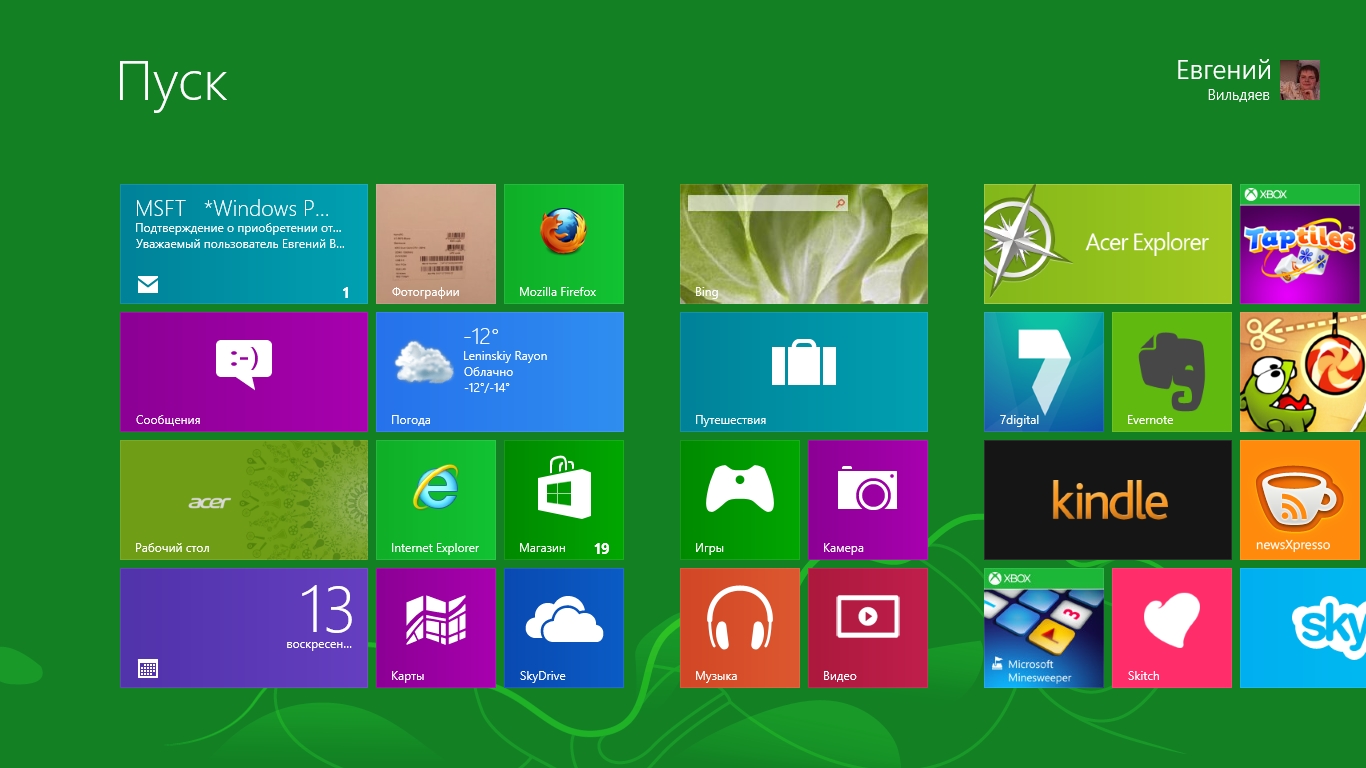Open the Kindle tile

[1108, 500]
